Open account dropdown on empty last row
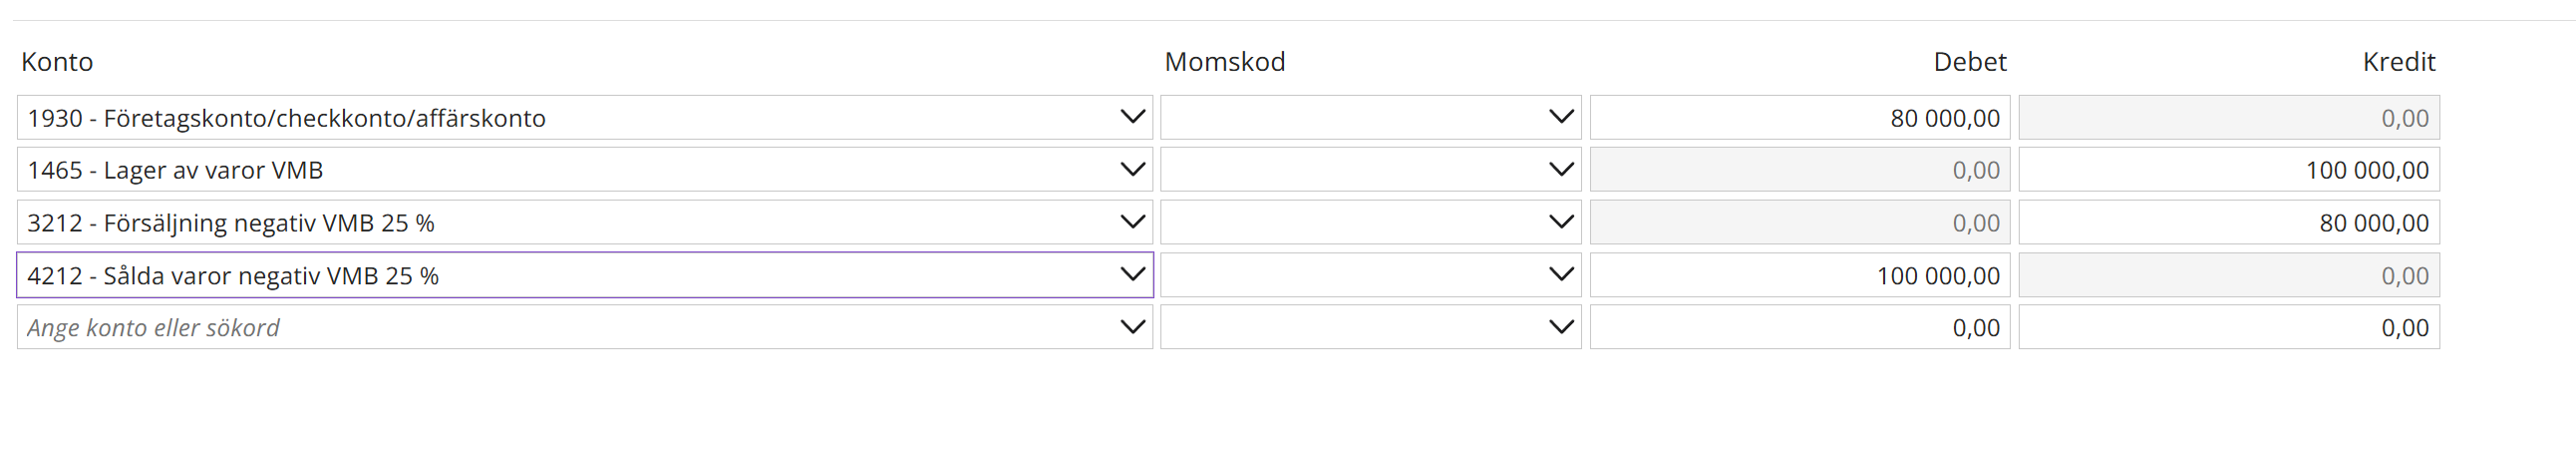 coord(1132,327)
